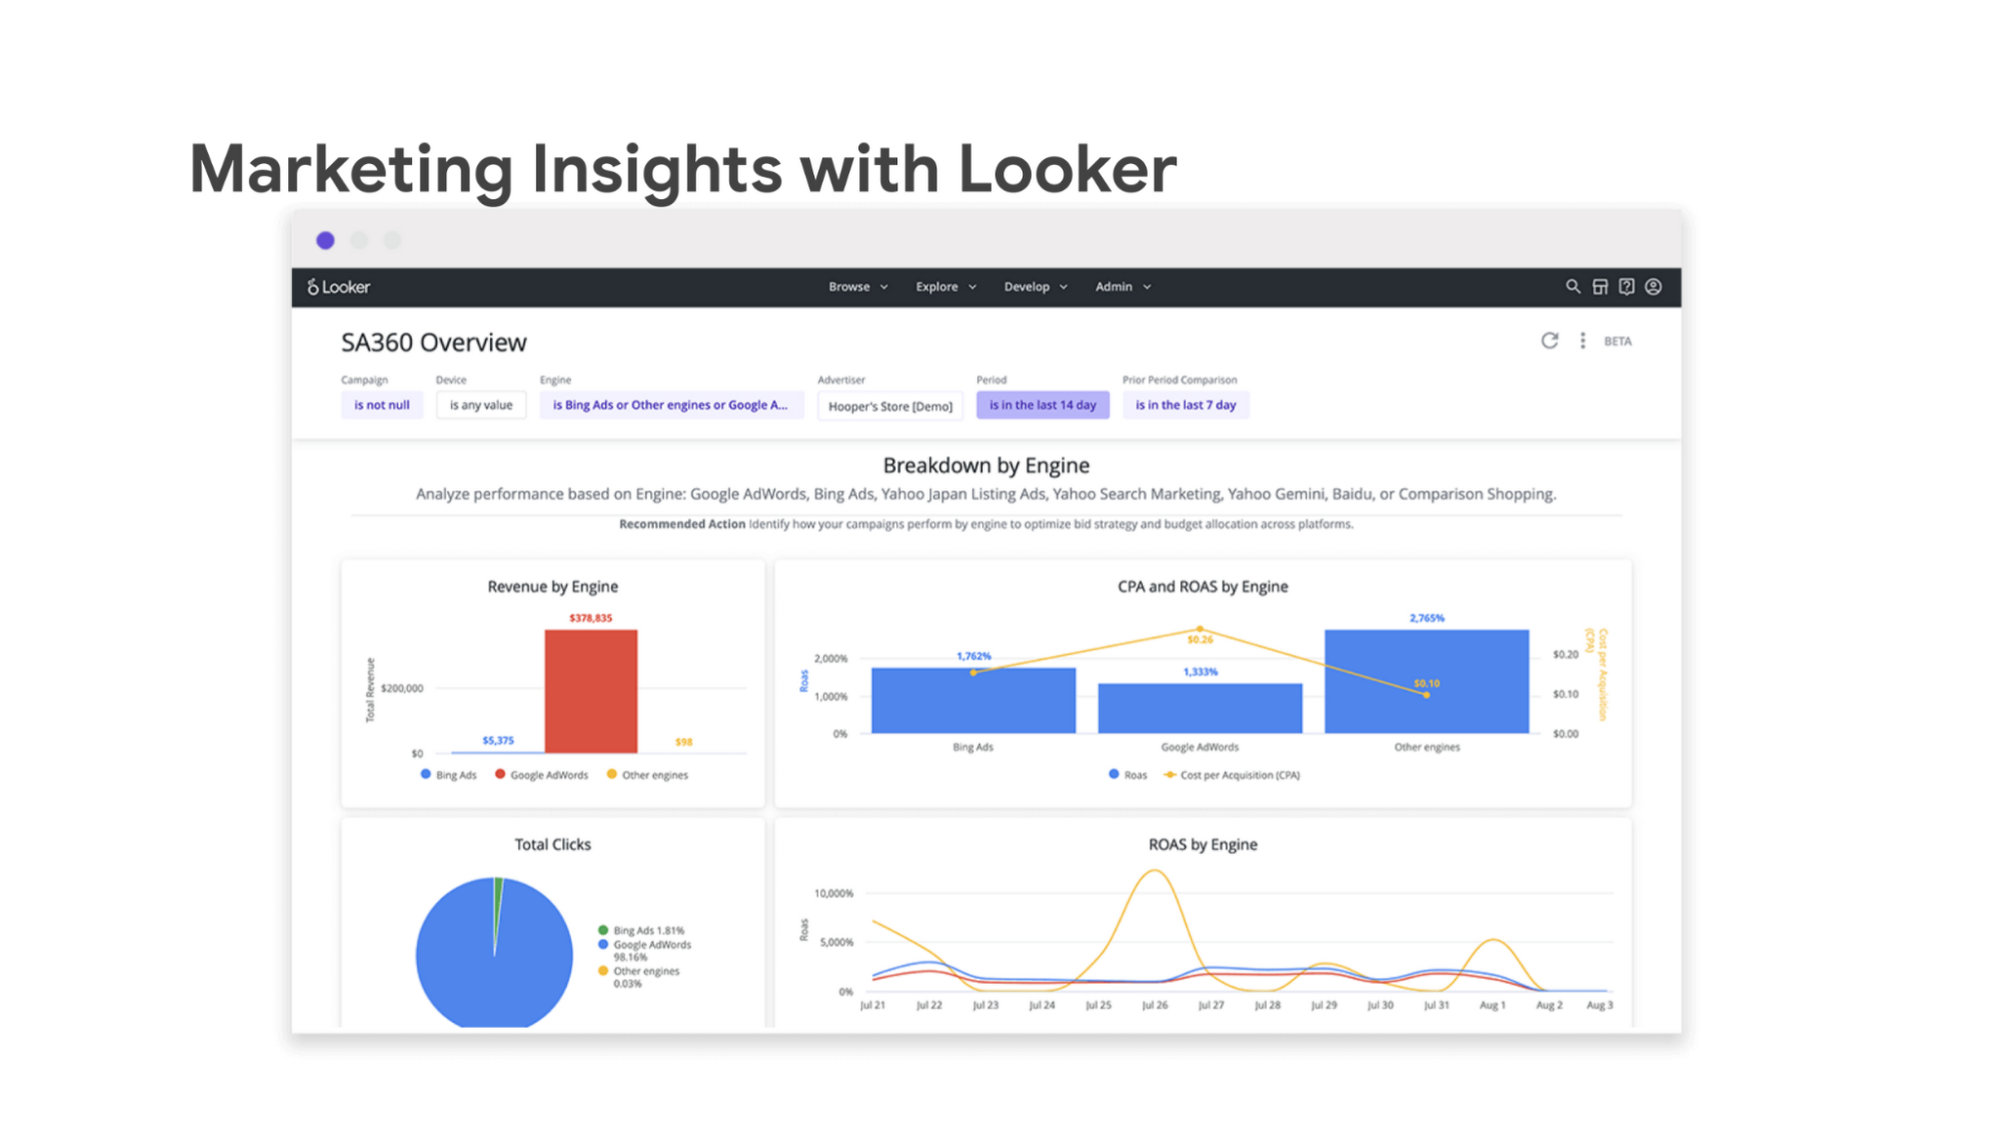The height and width of the screenshot is (1126, 2000).
Task: Select the Browse menu item
Action: pyautogui.click(x=848, y=286)
